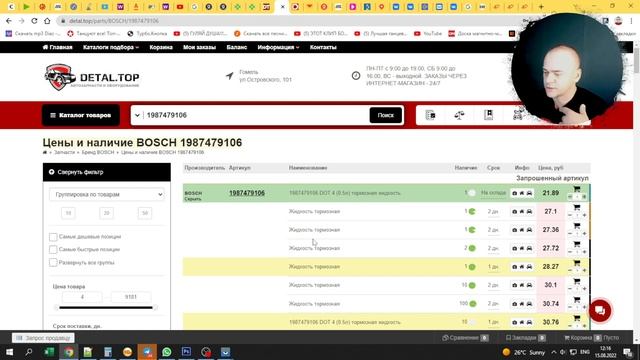Screen dimensions: 640x360
Task: Open Excel from the taskbar
Action: pos(49,352)
